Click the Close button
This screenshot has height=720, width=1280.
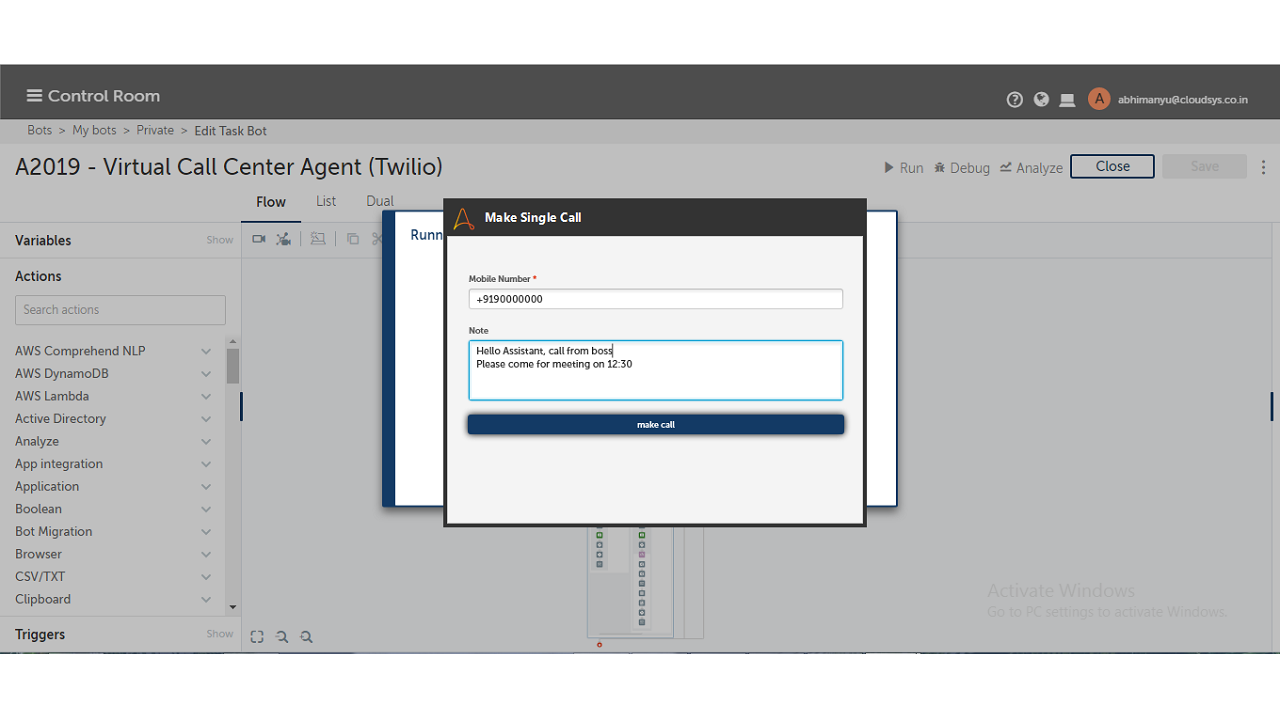[x=1112, y=166]
